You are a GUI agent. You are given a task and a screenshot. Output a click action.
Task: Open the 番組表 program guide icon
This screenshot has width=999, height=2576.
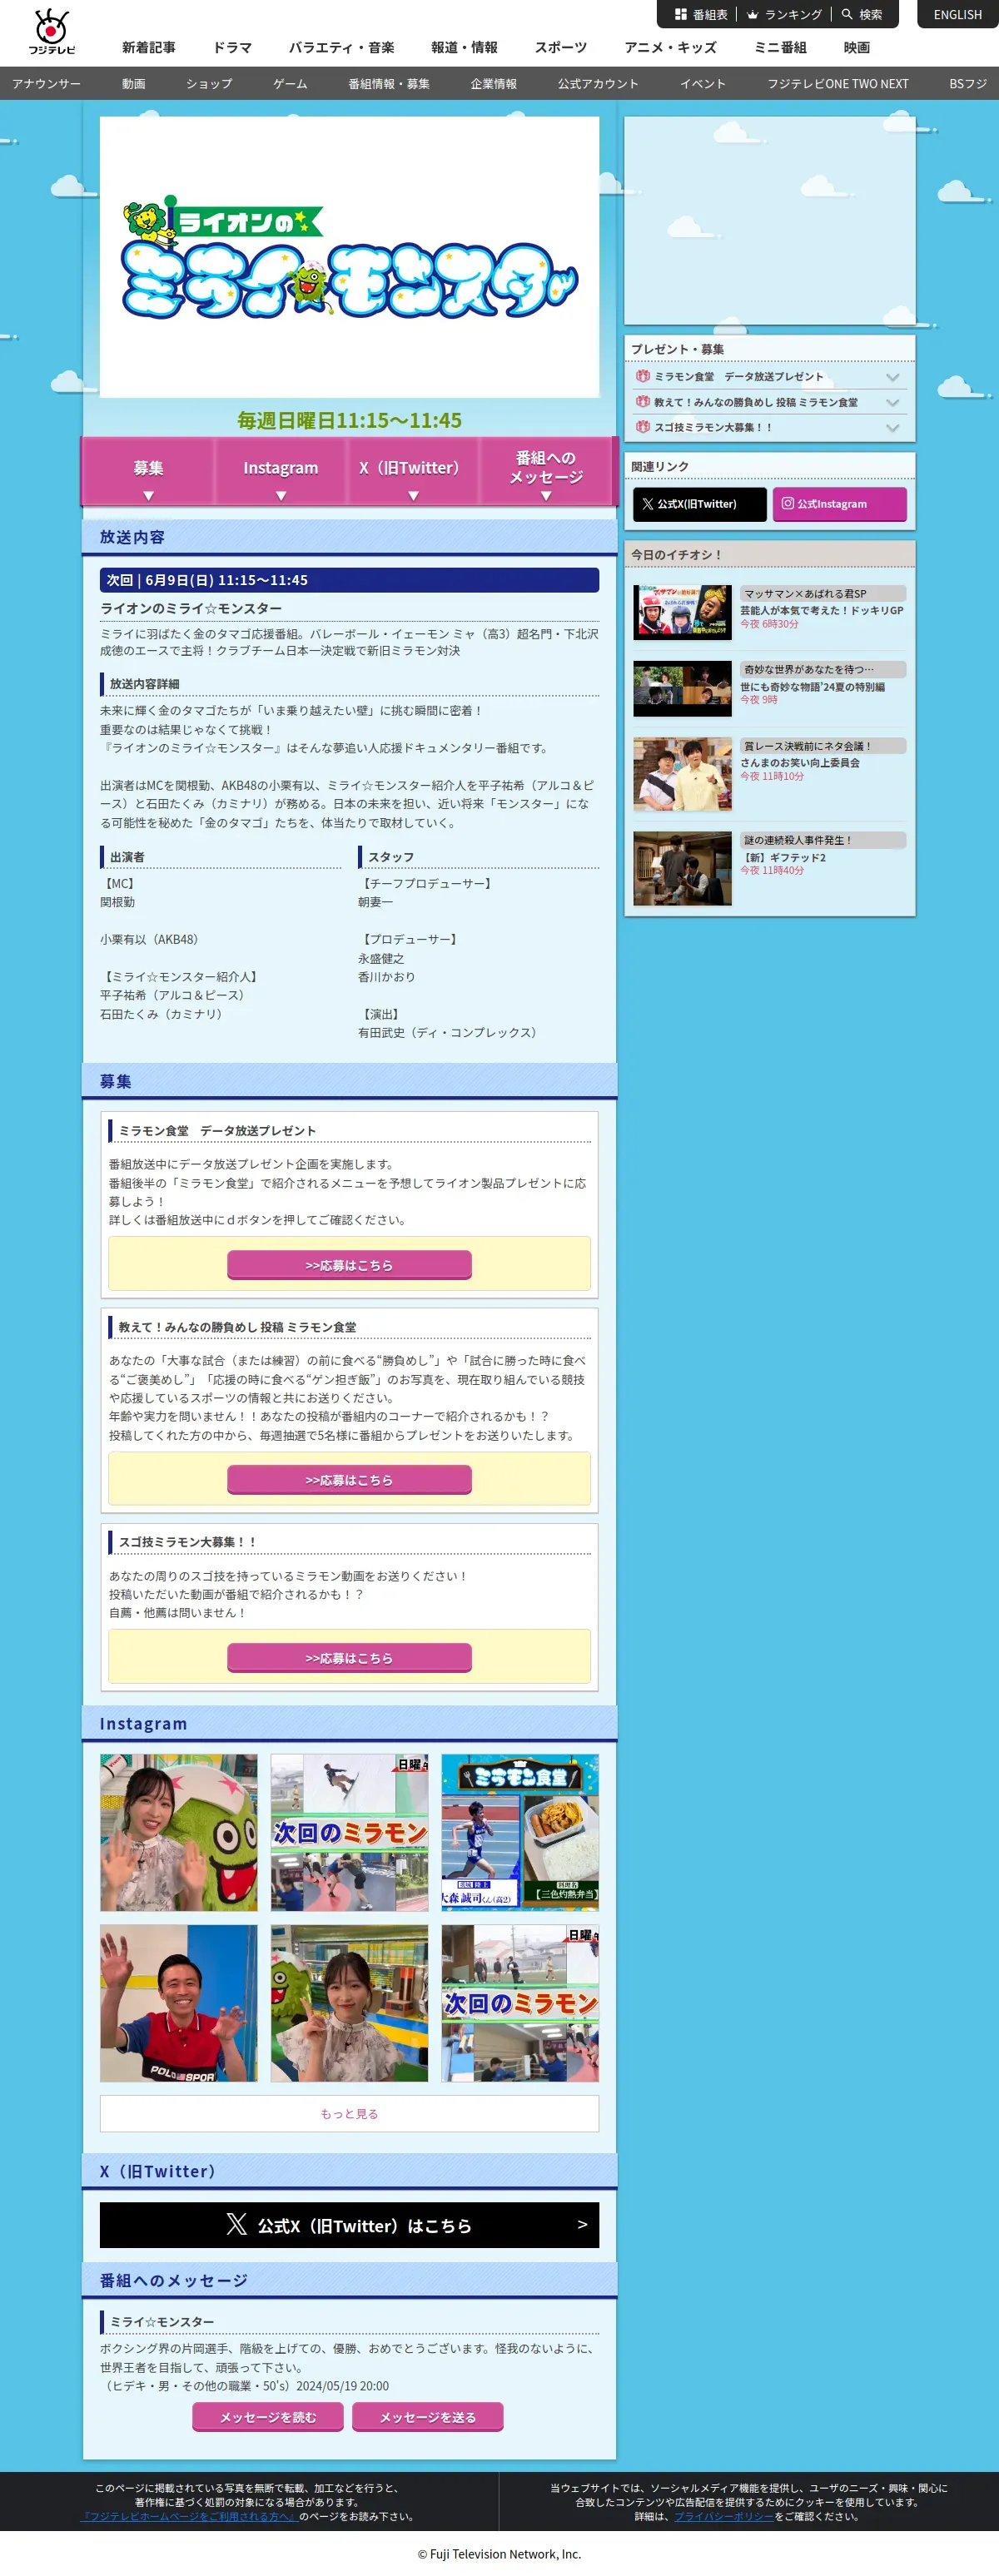pos(700,15)
